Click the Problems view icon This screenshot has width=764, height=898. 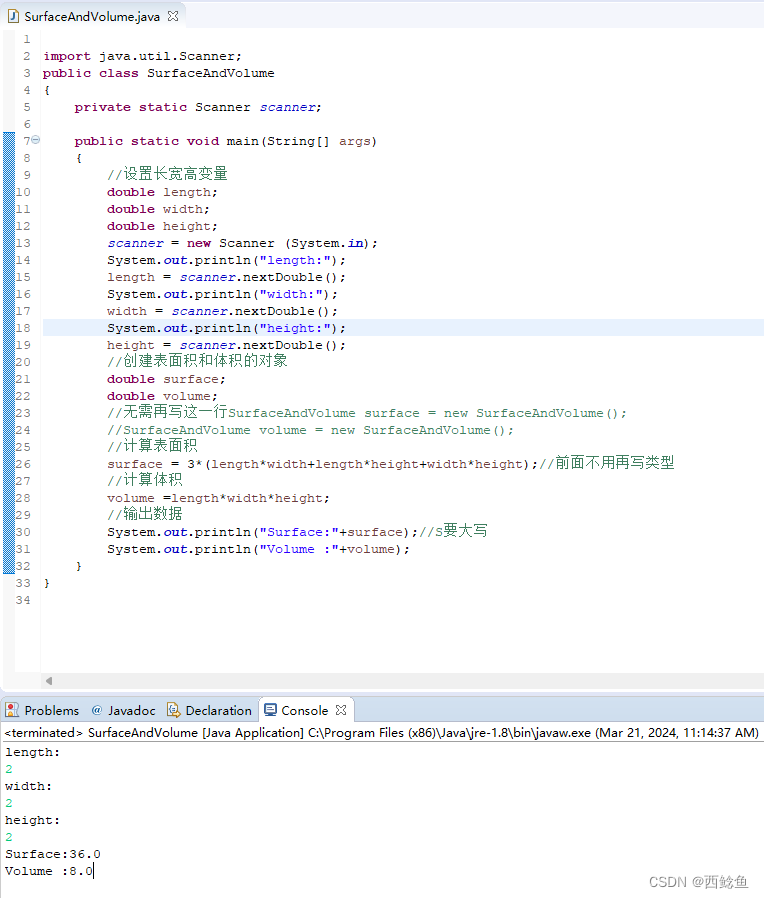pyautogui.click(x=11, y=710)
